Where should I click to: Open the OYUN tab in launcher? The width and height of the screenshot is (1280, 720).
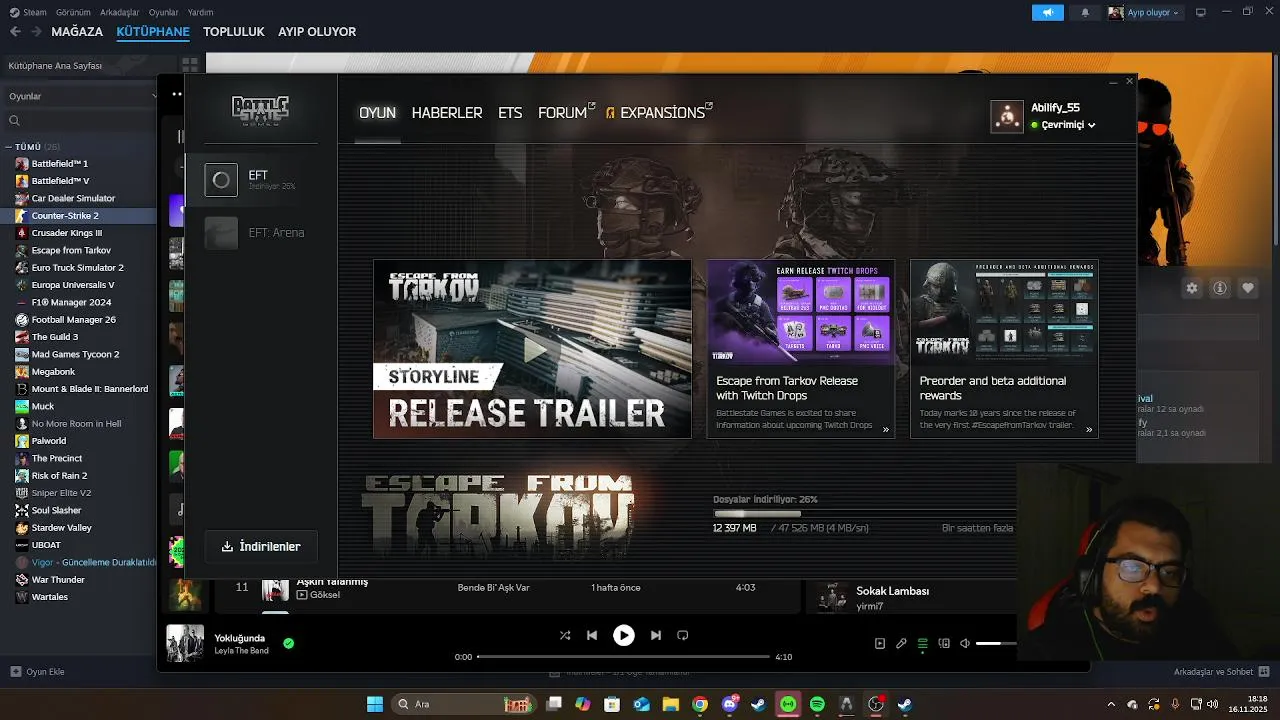coord(377,113)
